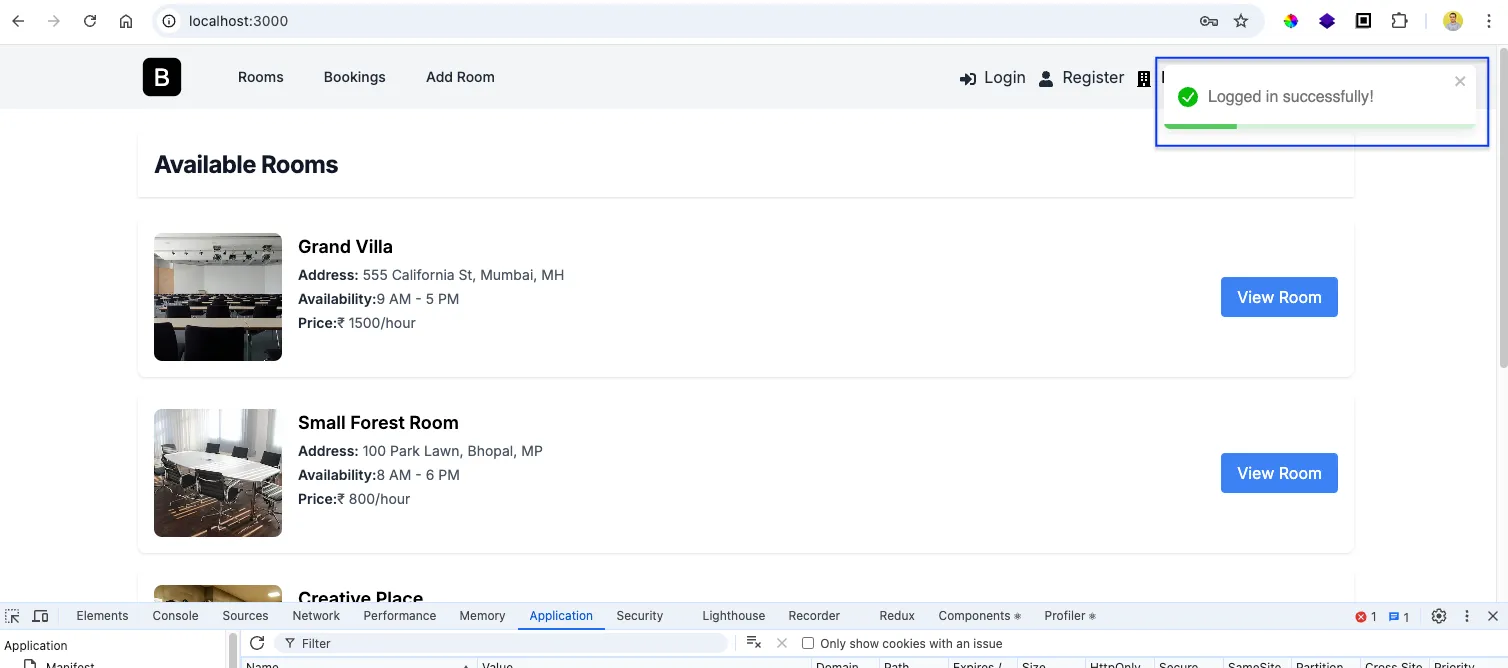Image resolution: width=1508 pixels, height=668 pixels.
Task: Switch to the Lighthouse DevTools tab
Action: [733, 616]
